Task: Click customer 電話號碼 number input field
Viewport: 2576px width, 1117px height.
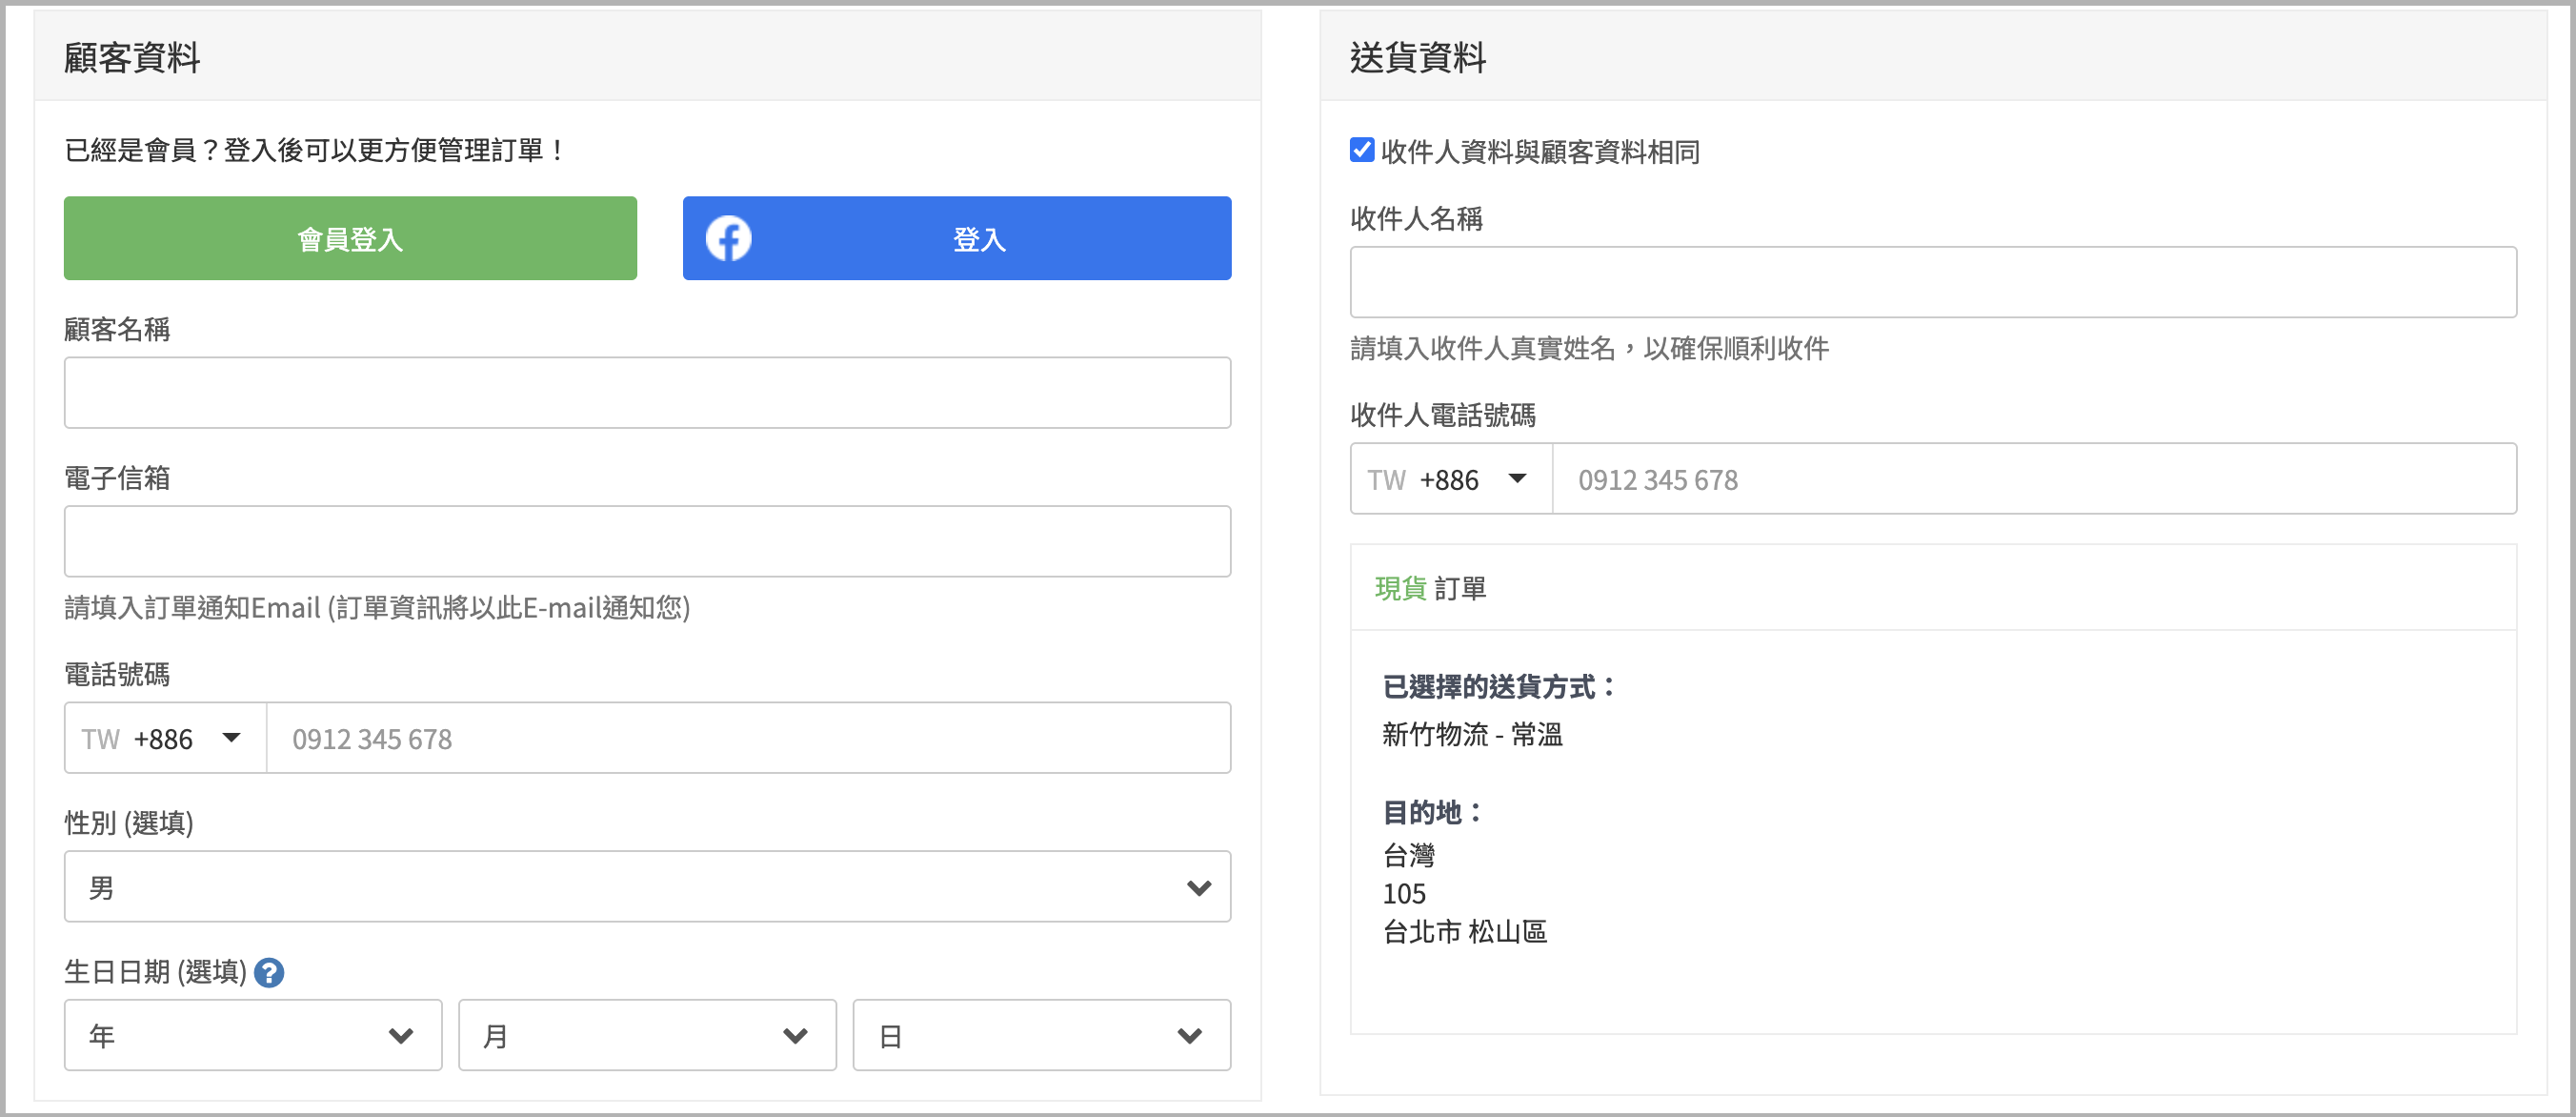Action: pos(749,738)
